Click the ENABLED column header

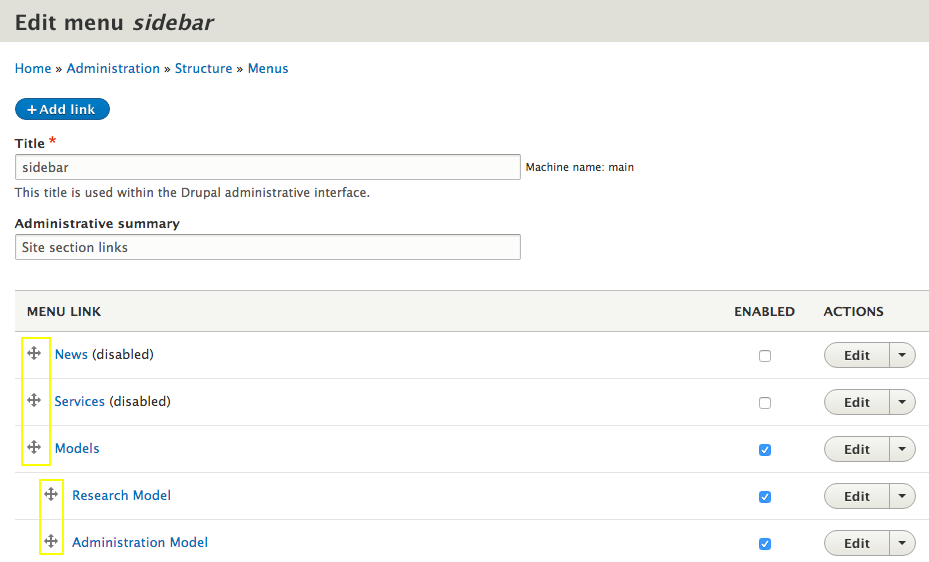coord(764,311)
